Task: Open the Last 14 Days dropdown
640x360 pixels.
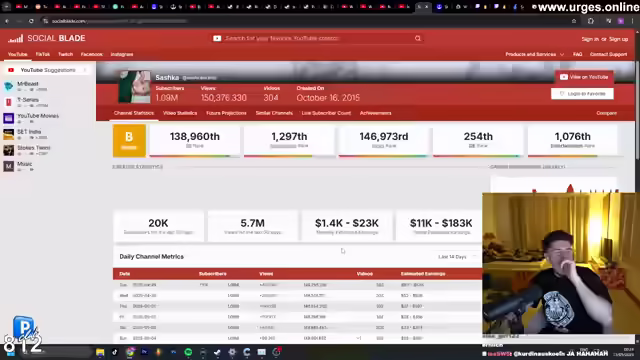Action: 457,257
